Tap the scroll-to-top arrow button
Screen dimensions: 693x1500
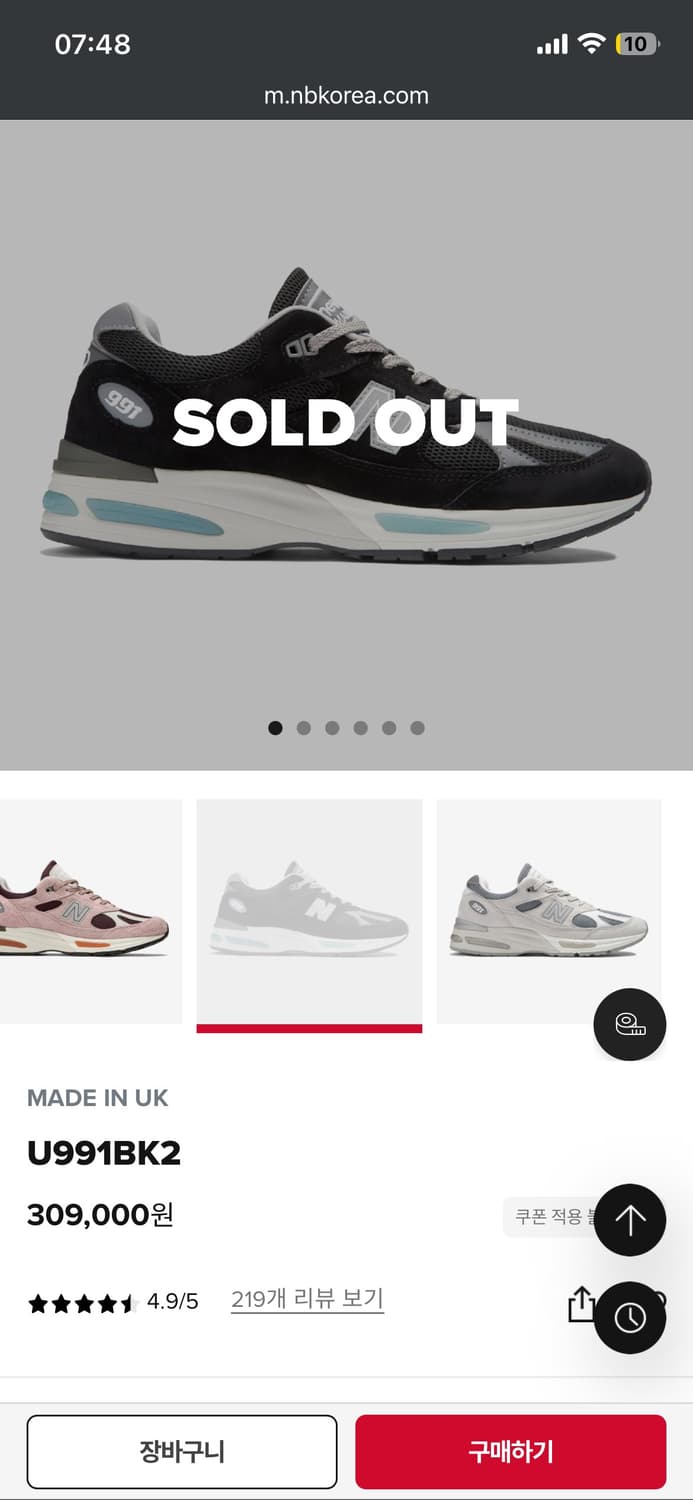click(630, 1220)
